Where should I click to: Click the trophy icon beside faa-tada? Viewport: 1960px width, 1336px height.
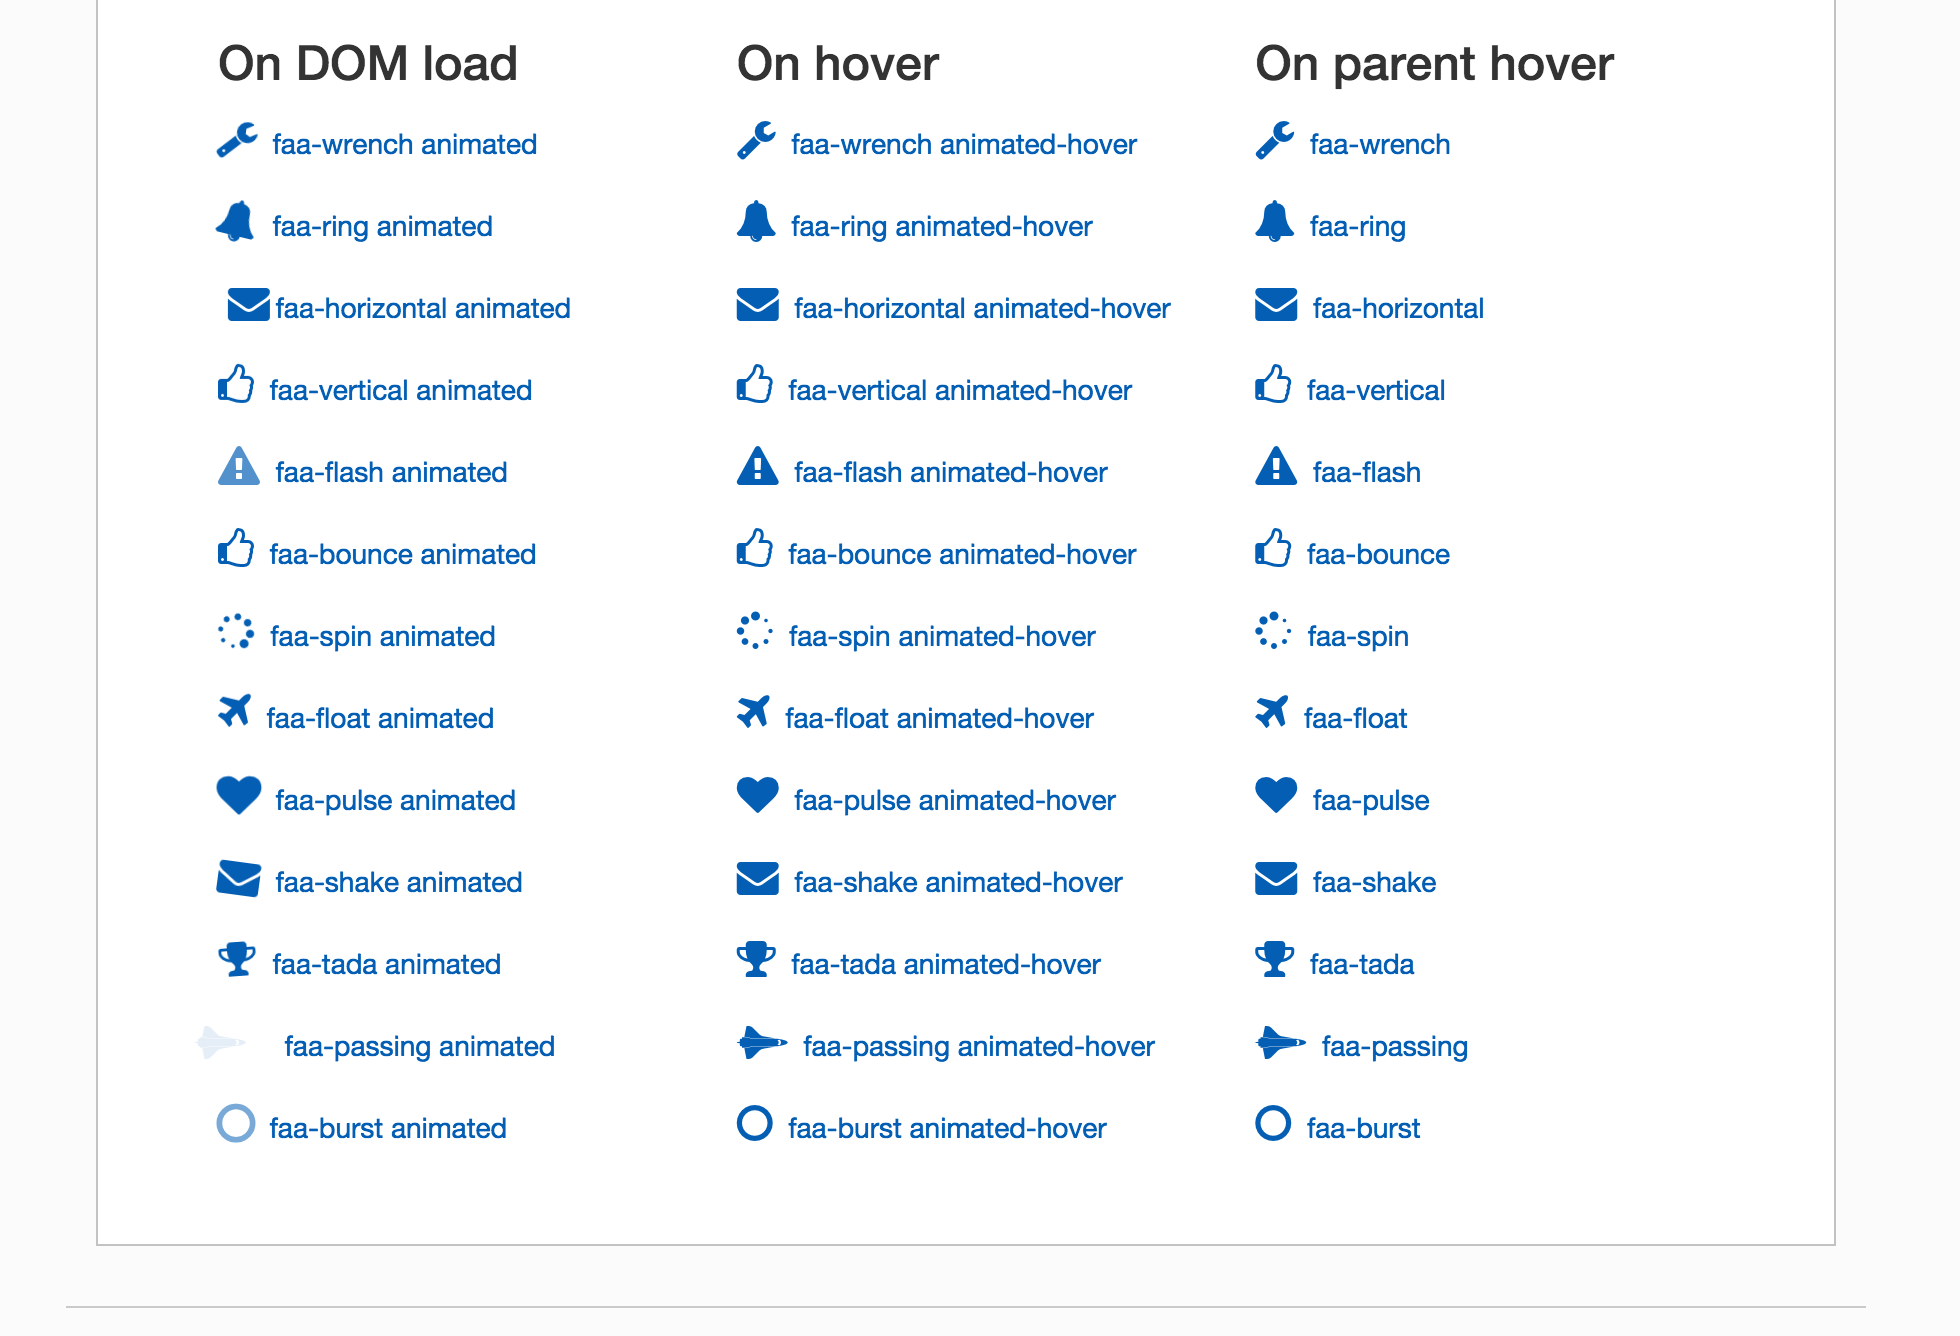(x=1275, y=959)
